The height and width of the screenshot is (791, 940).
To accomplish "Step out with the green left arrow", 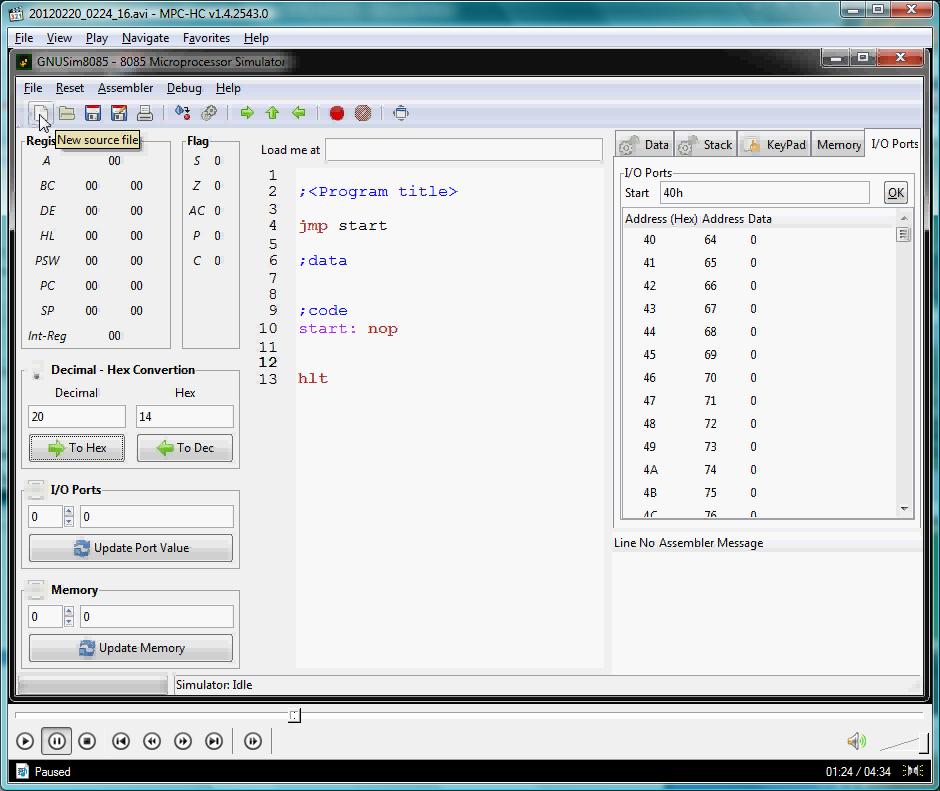I will coord(299,113).
